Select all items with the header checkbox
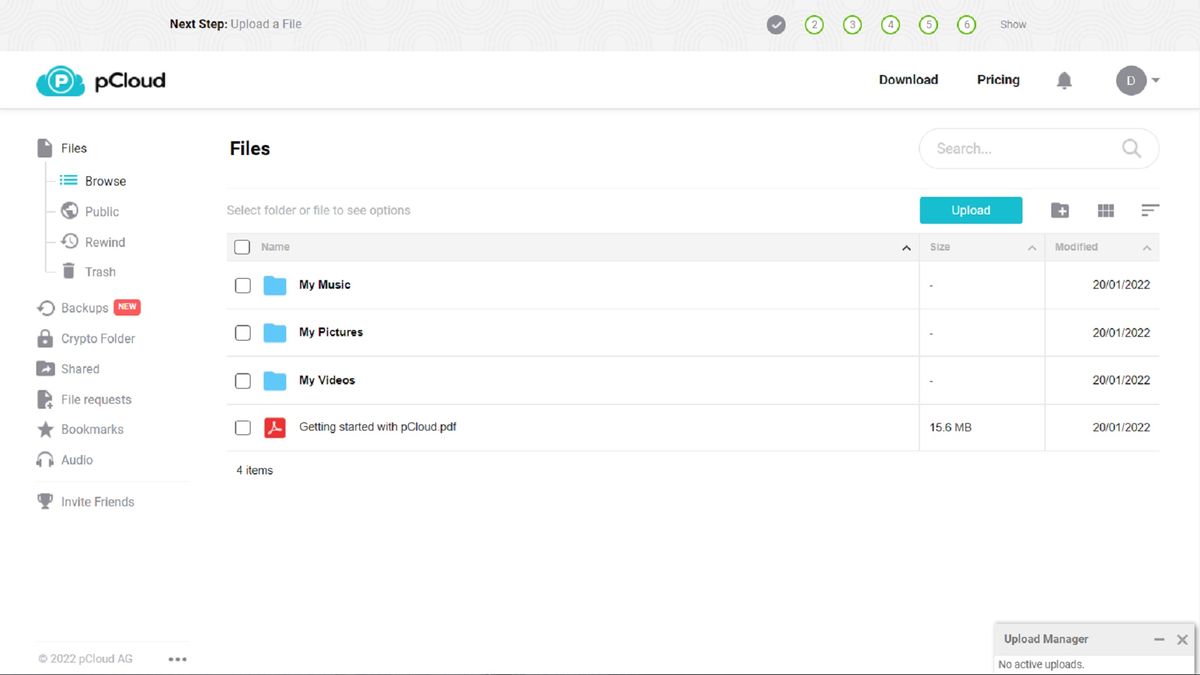Viewport: 1200px width, 675px height. pos(242,246)
